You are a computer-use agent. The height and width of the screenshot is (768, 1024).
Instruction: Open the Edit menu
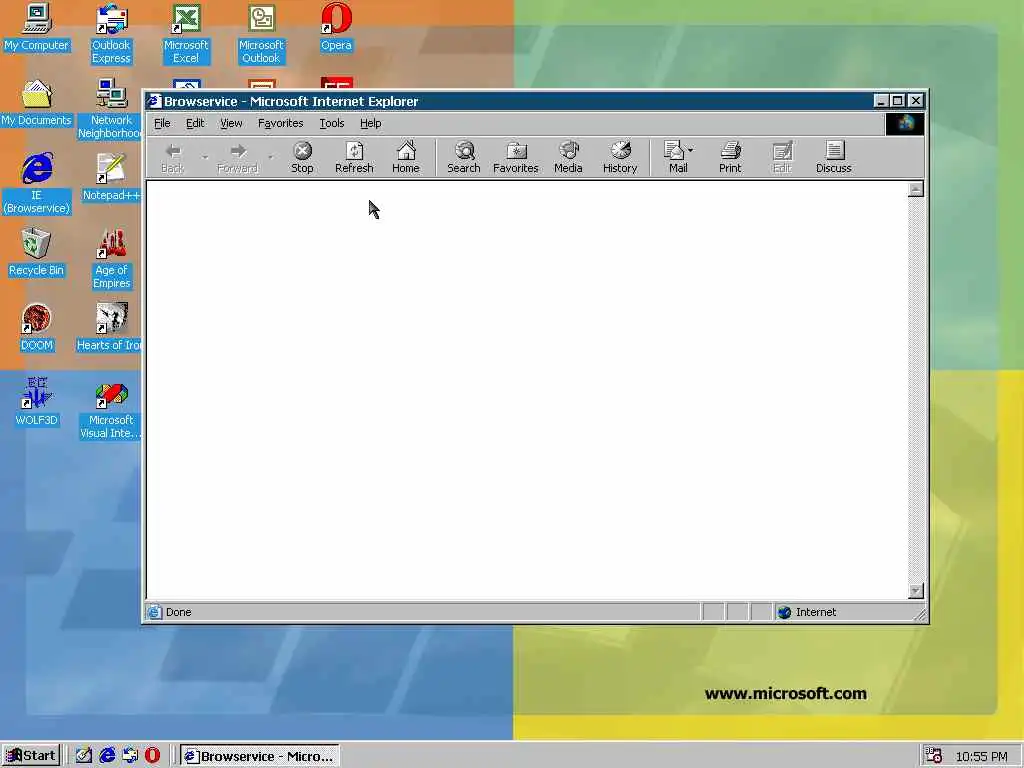[x=195, y=123]
